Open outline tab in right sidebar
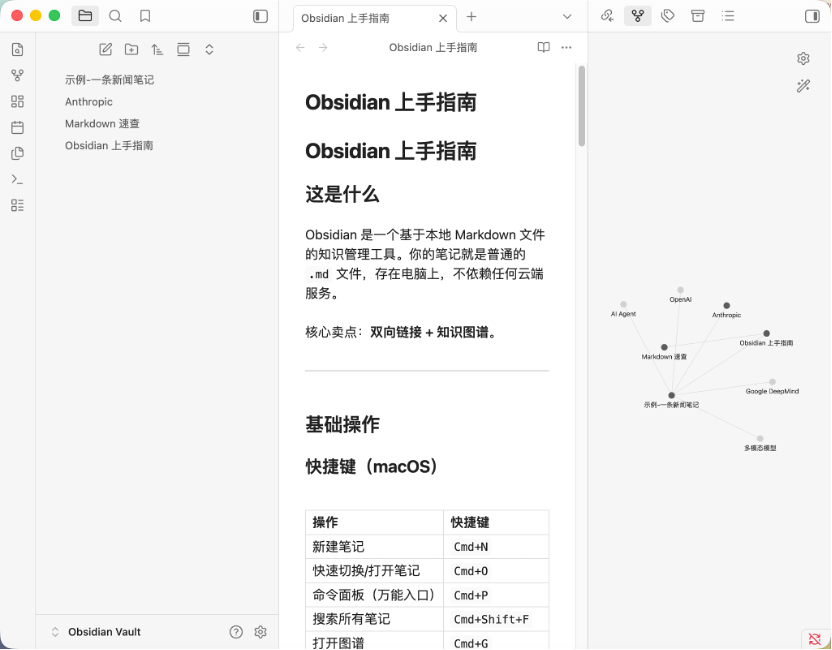This screenshot has width=832, height=650. (x=728, y=16)
